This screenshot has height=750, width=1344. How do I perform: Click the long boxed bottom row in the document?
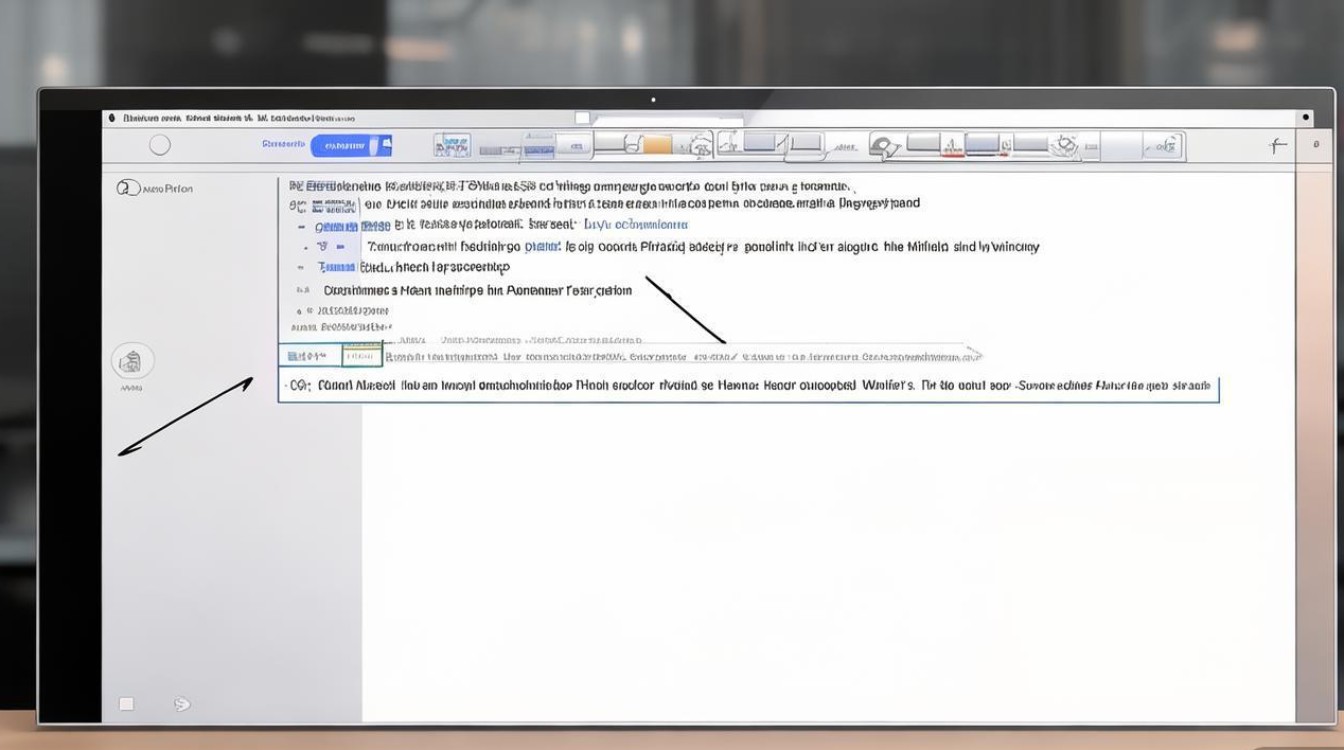[x=748, y=385]
